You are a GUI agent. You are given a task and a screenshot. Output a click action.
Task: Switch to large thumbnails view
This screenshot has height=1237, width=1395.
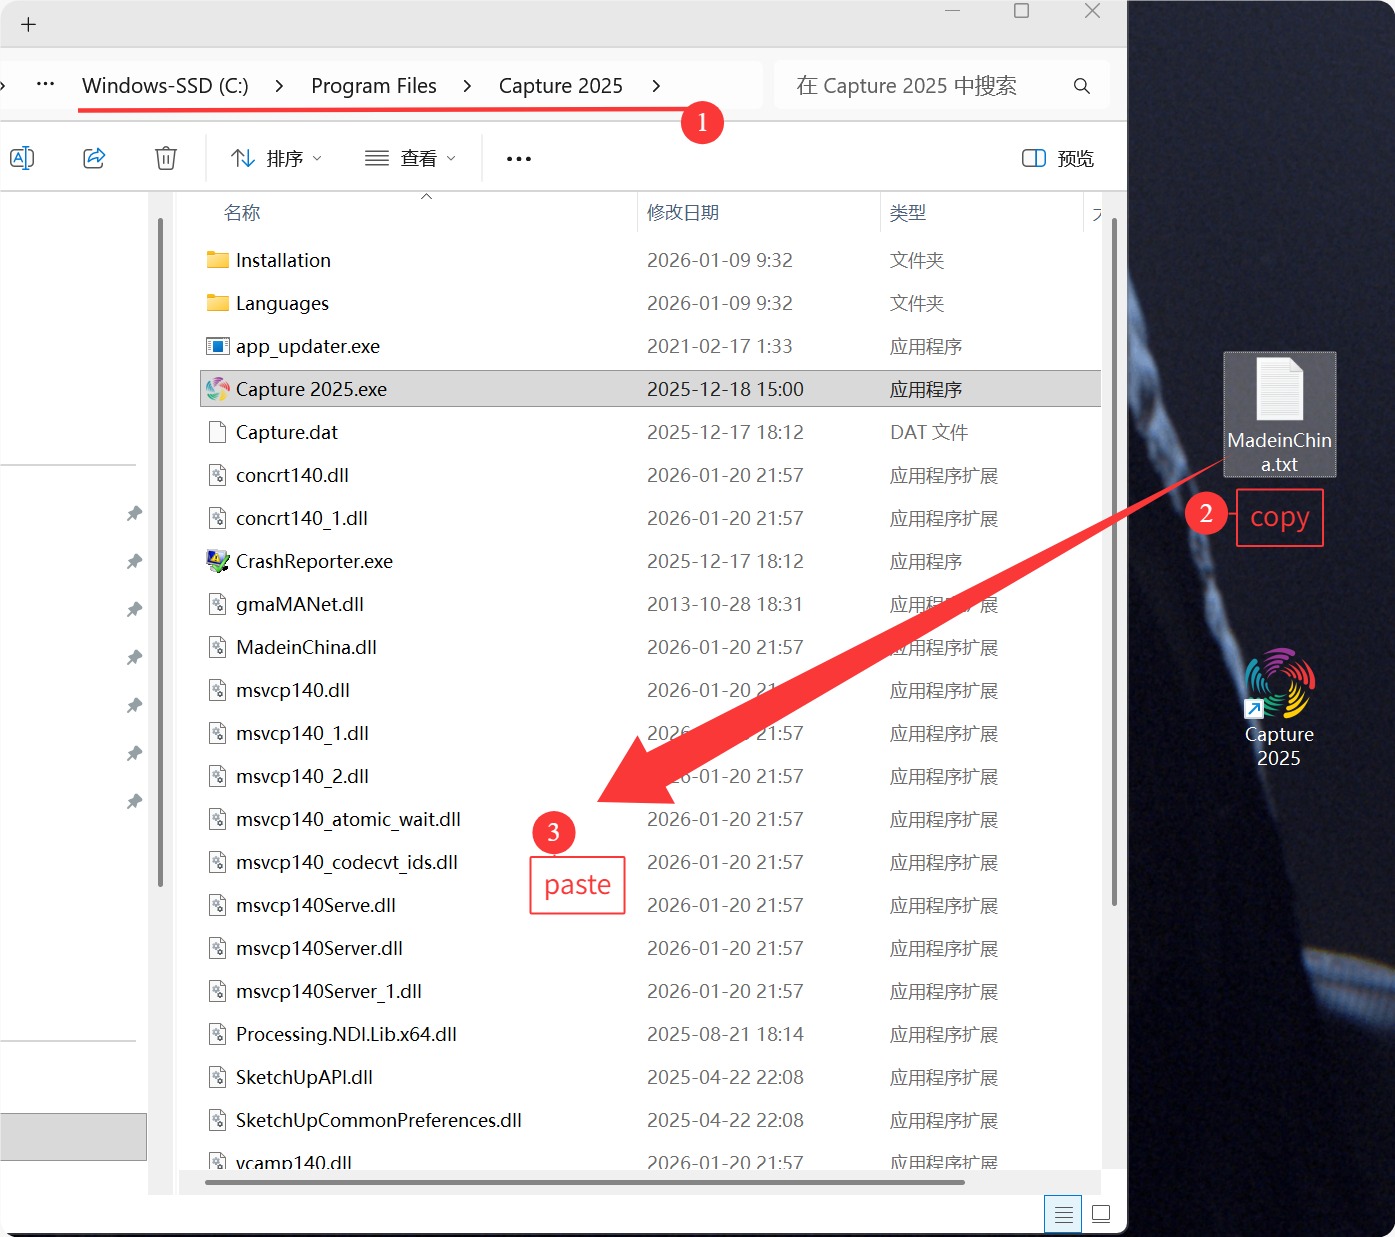[x=1101, y=1214]
